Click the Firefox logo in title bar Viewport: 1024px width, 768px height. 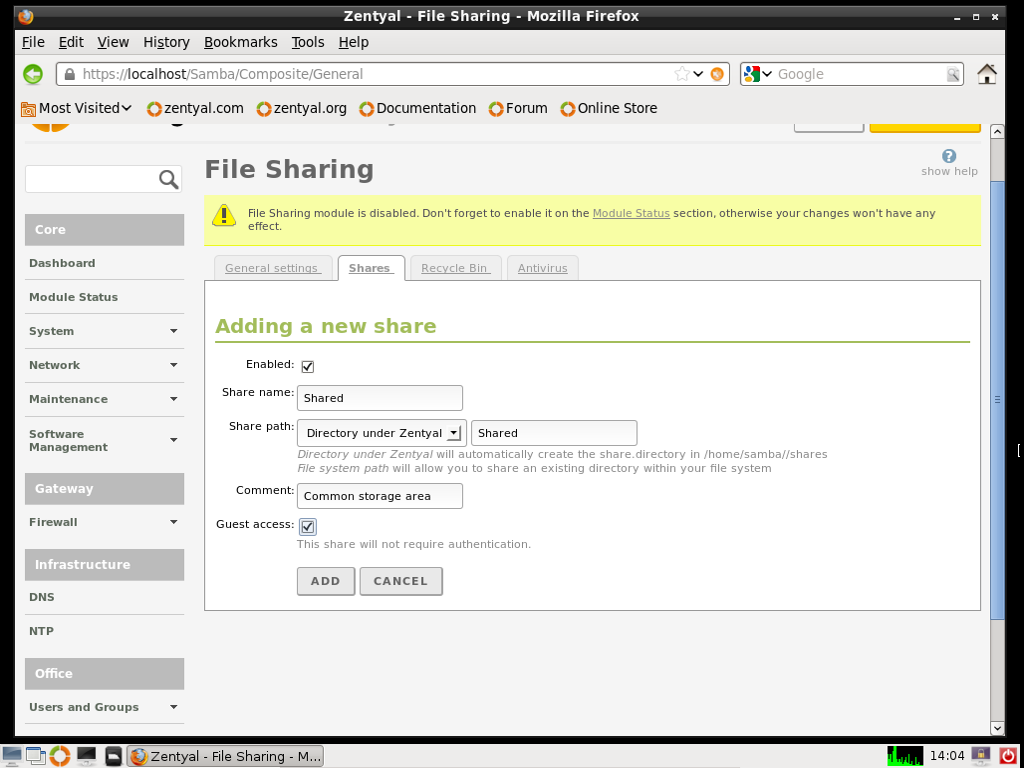[25, 16]
